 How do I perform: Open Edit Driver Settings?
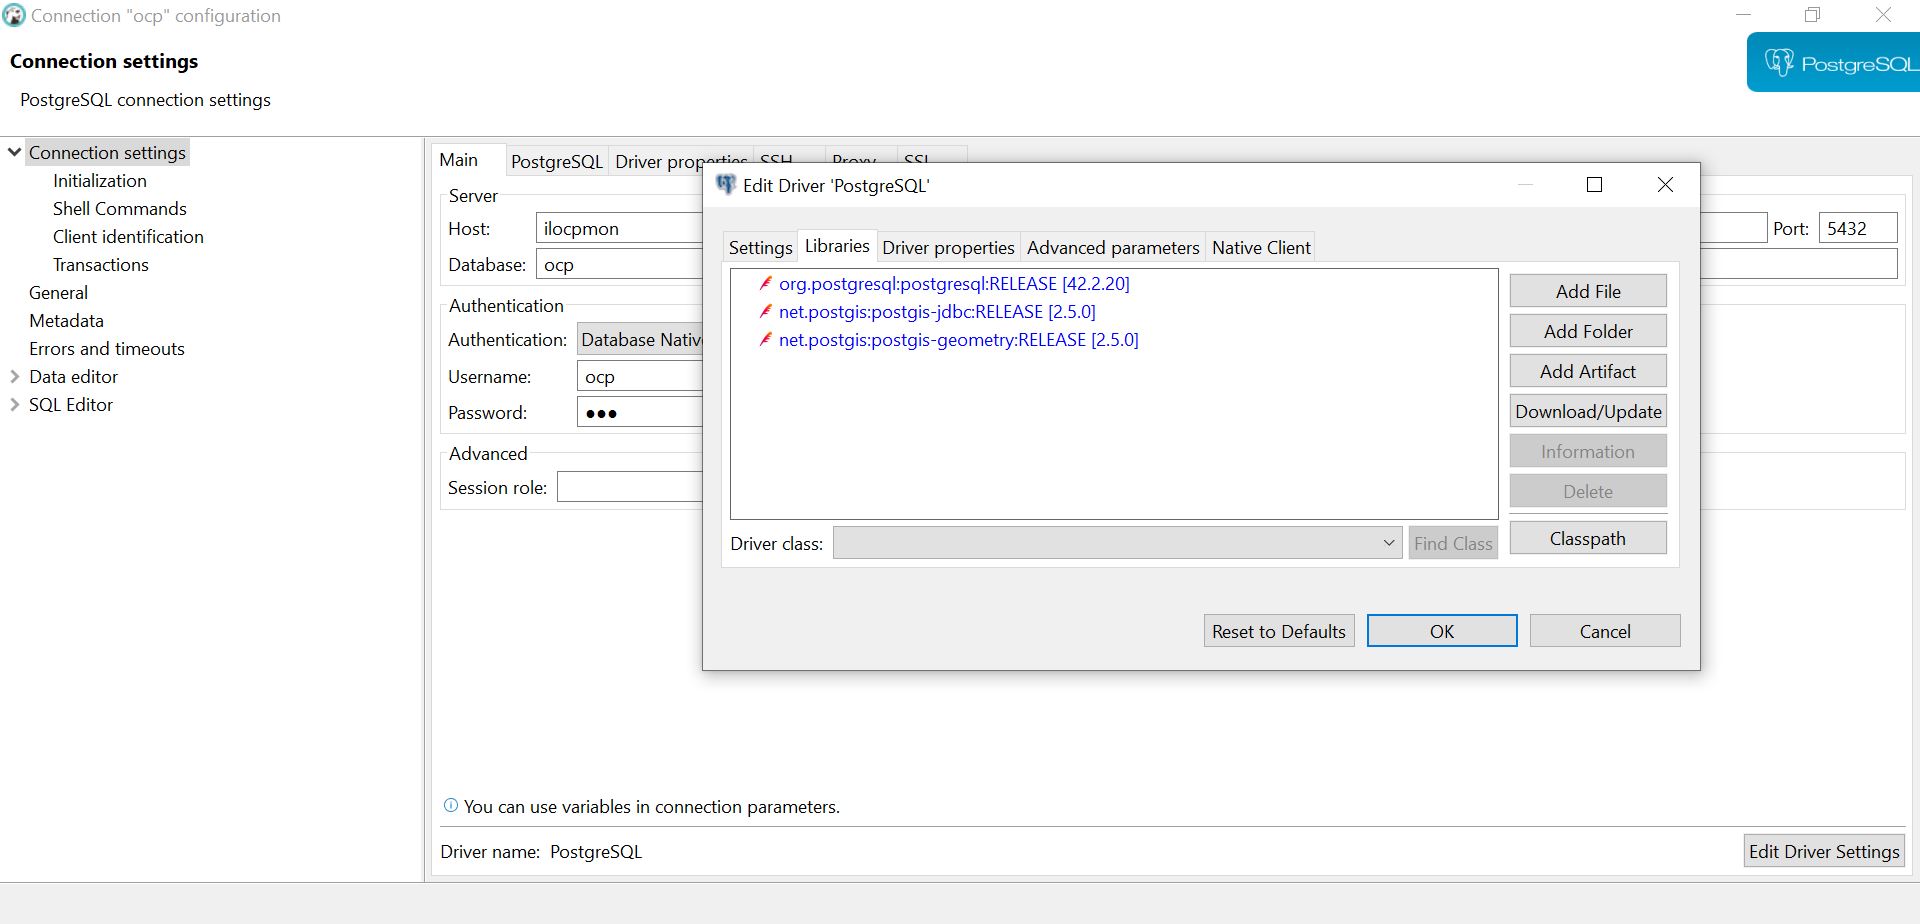pyautogui.click(x=1824, y=850)
